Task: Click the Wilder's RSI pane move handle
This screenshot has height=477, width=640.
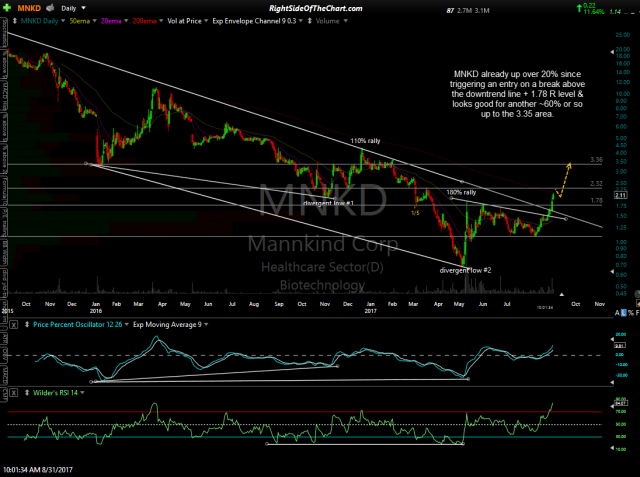Action: 27,393
